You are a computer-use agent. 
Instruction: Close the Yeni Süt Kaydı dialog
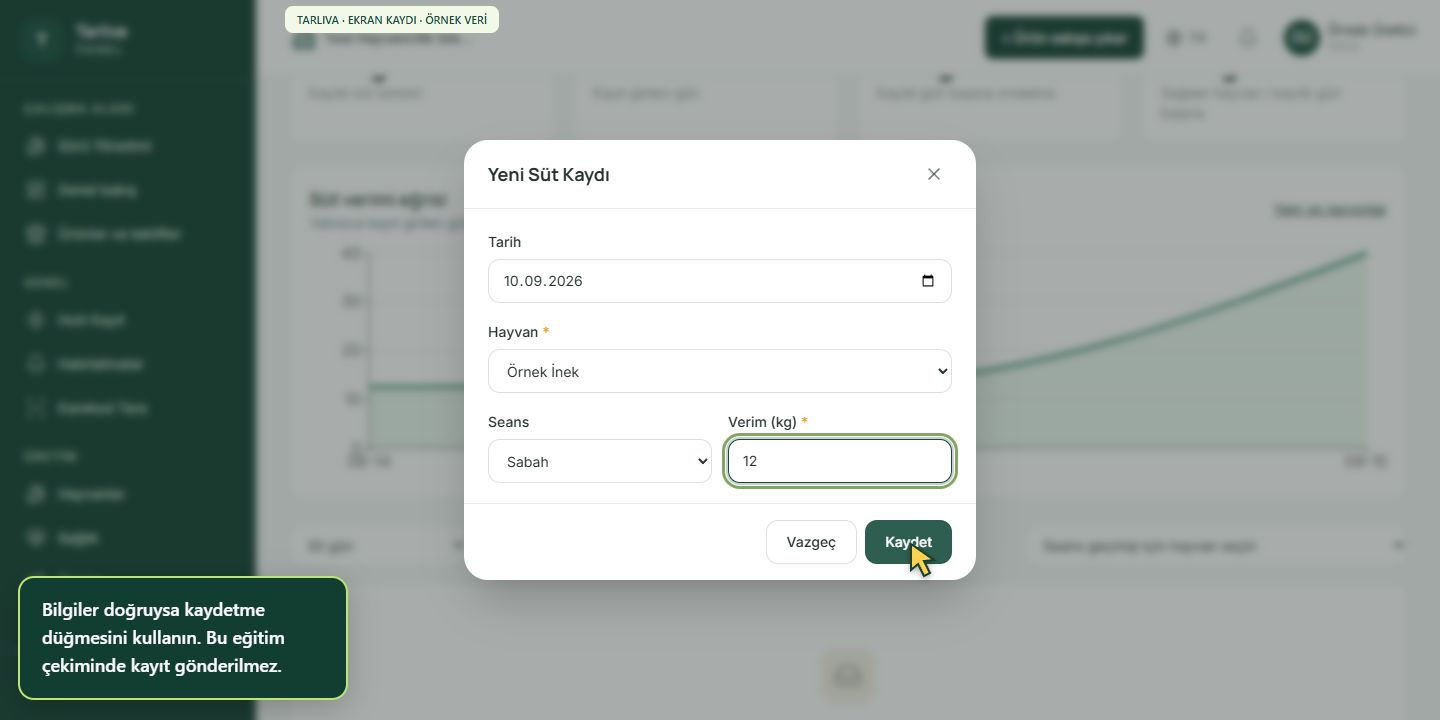click(x=934, y=174)
